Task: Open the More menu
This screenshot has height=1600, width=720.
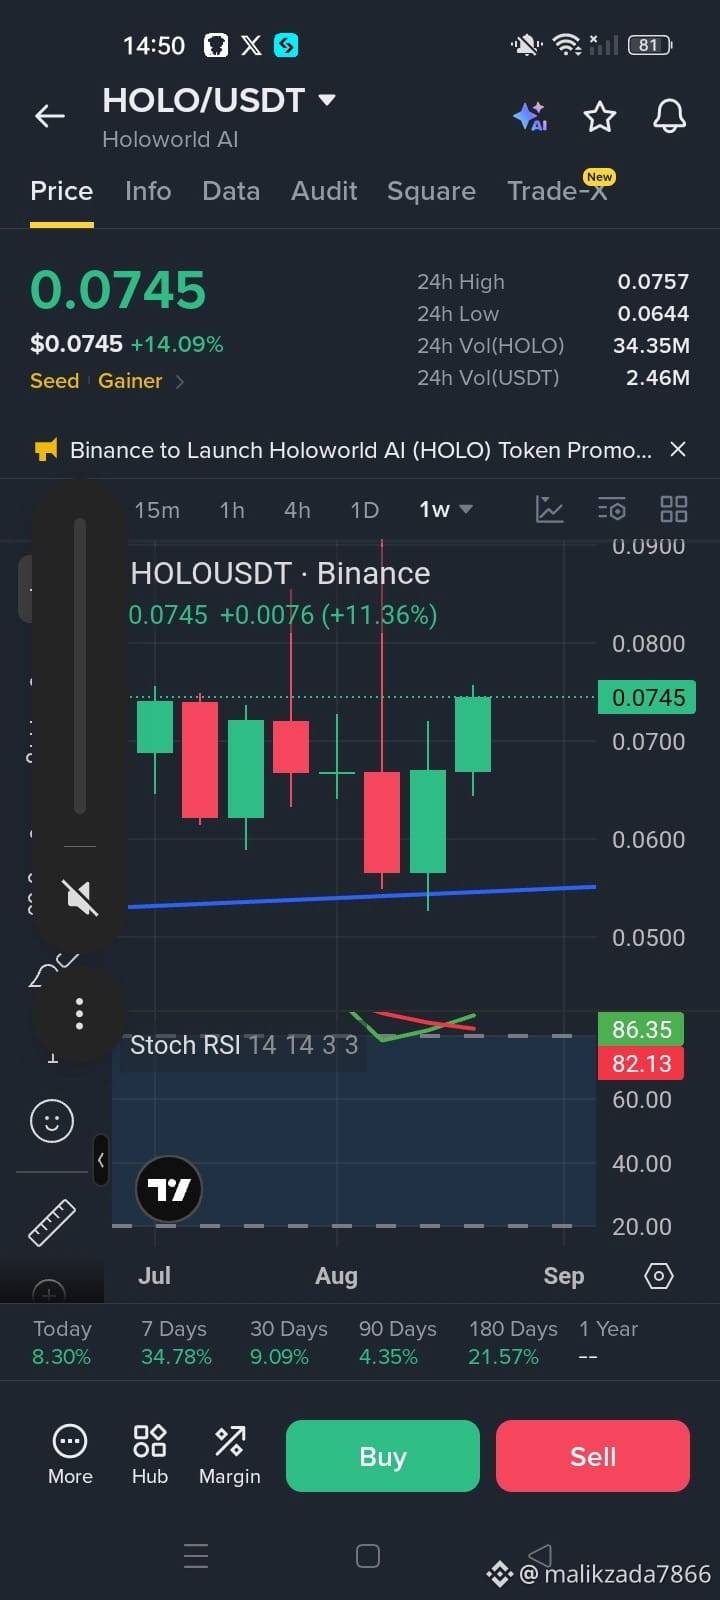Action: click(x=70, y=1455)
